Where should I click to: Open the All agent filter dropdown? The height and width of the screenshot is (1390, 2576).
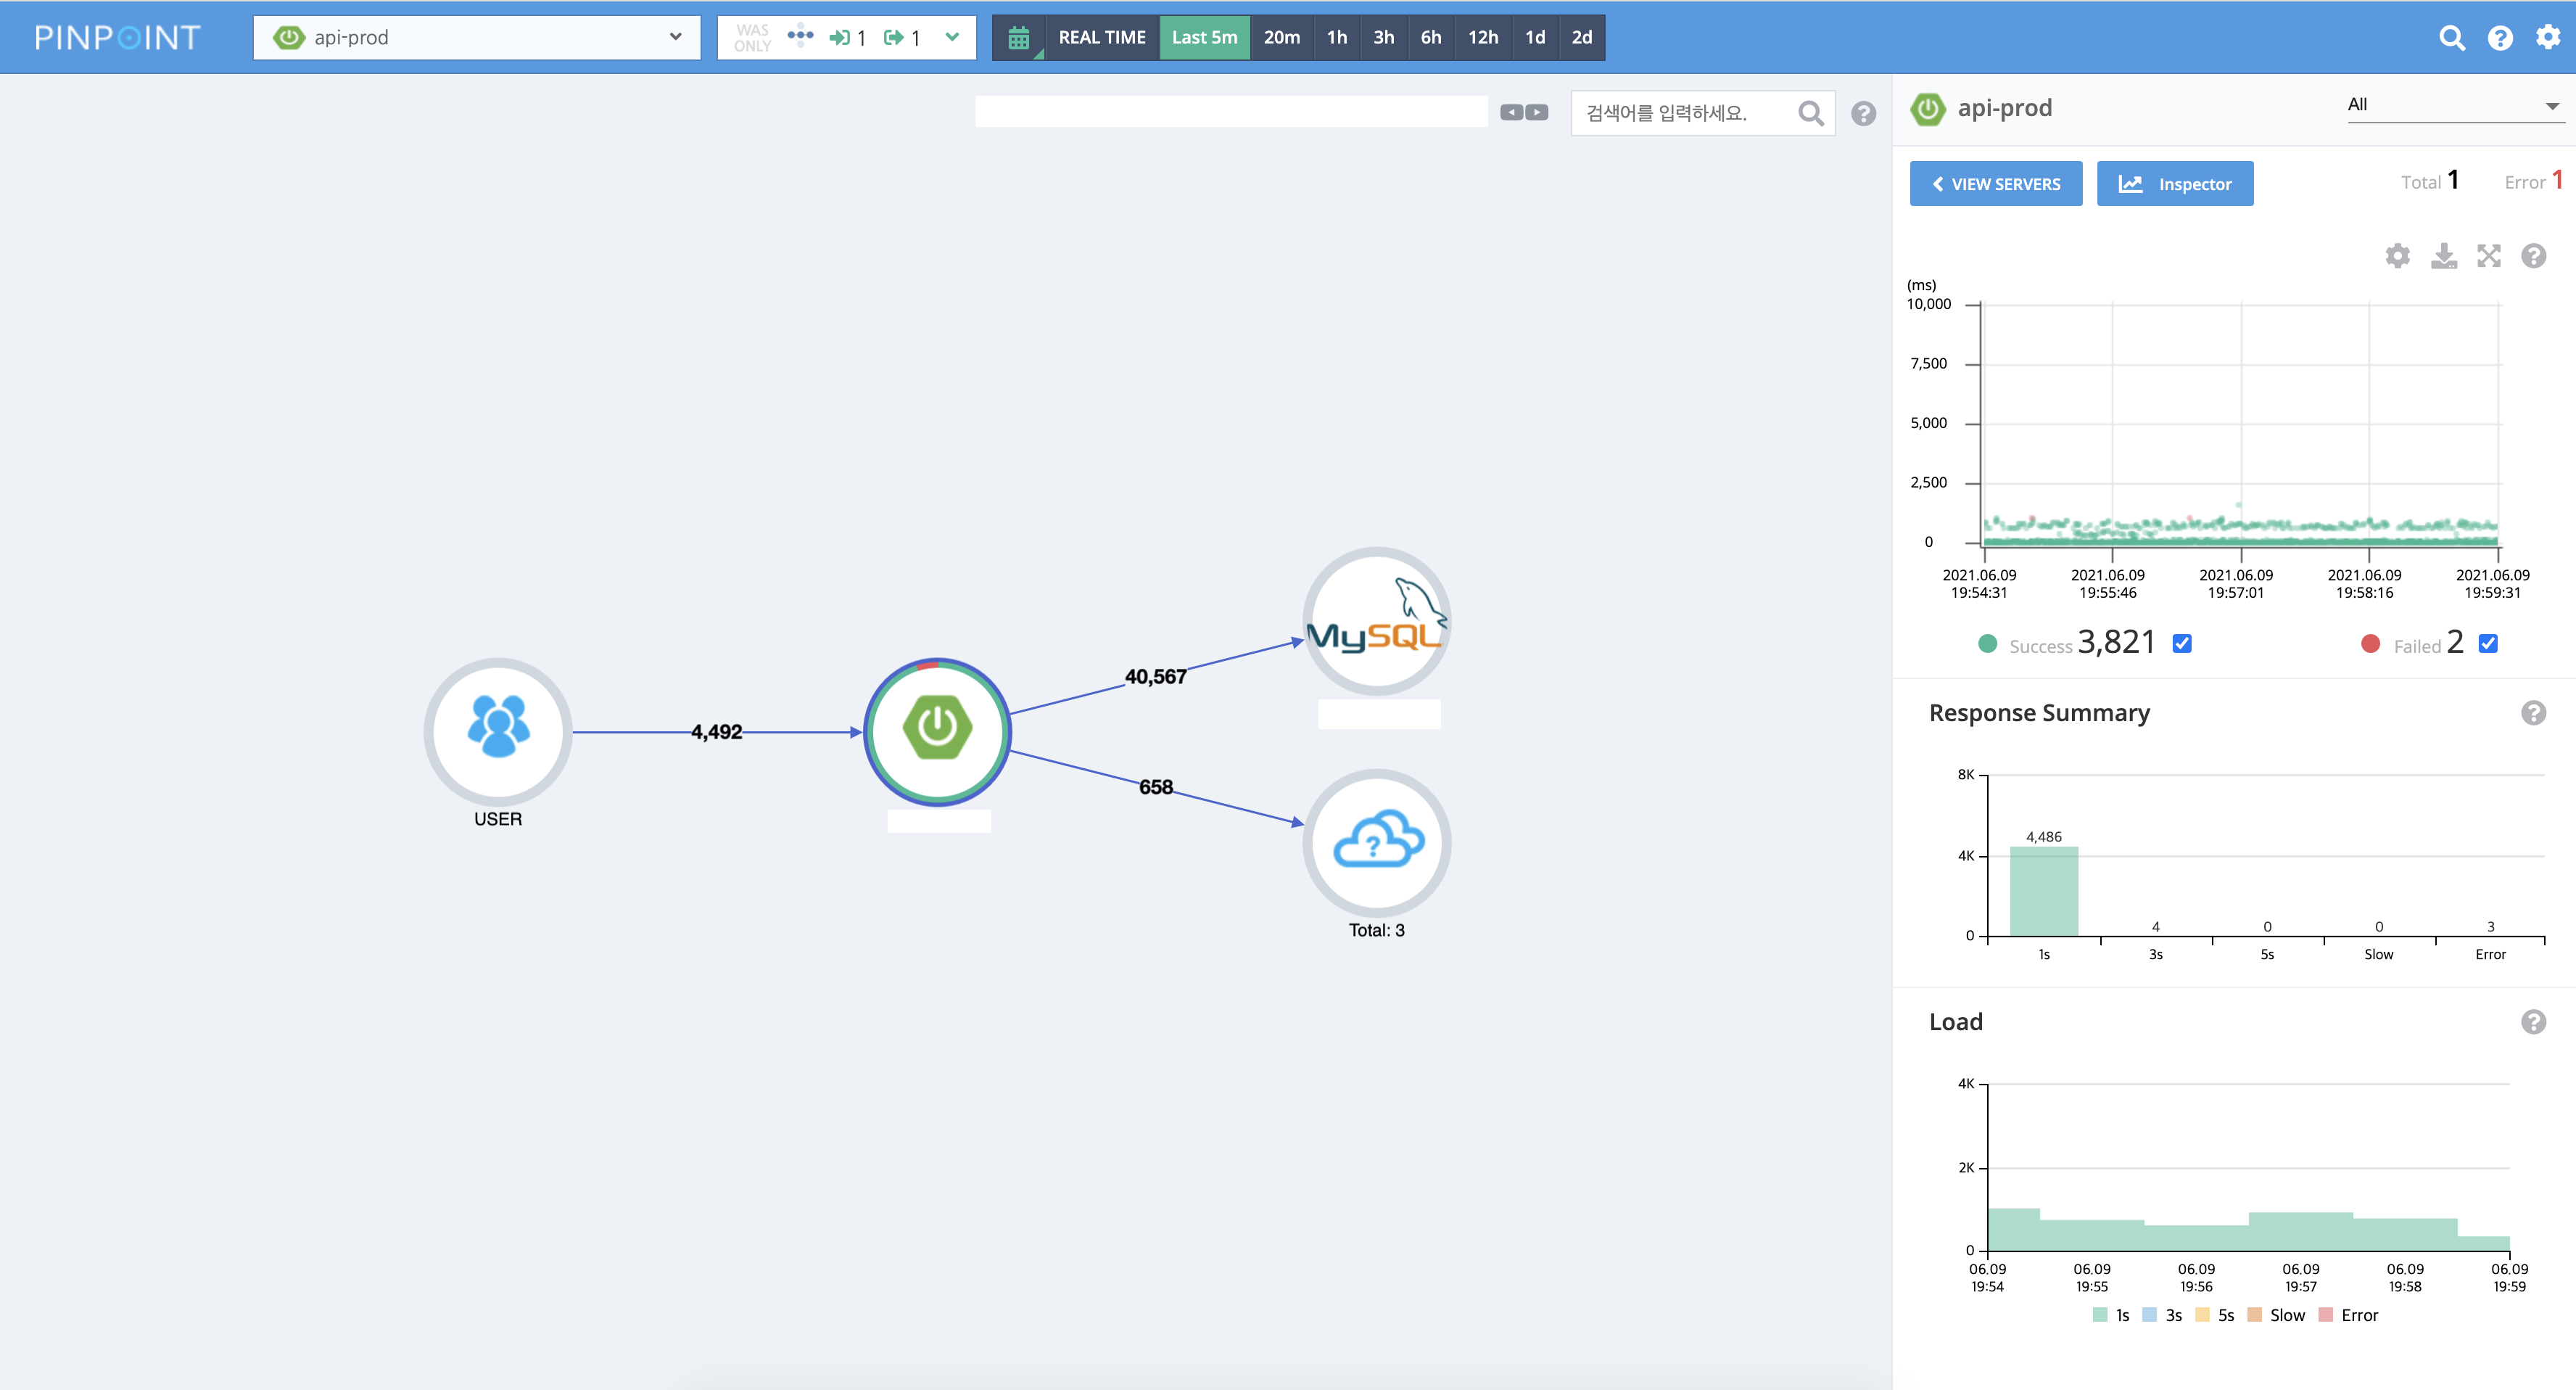coord(2453,105)
